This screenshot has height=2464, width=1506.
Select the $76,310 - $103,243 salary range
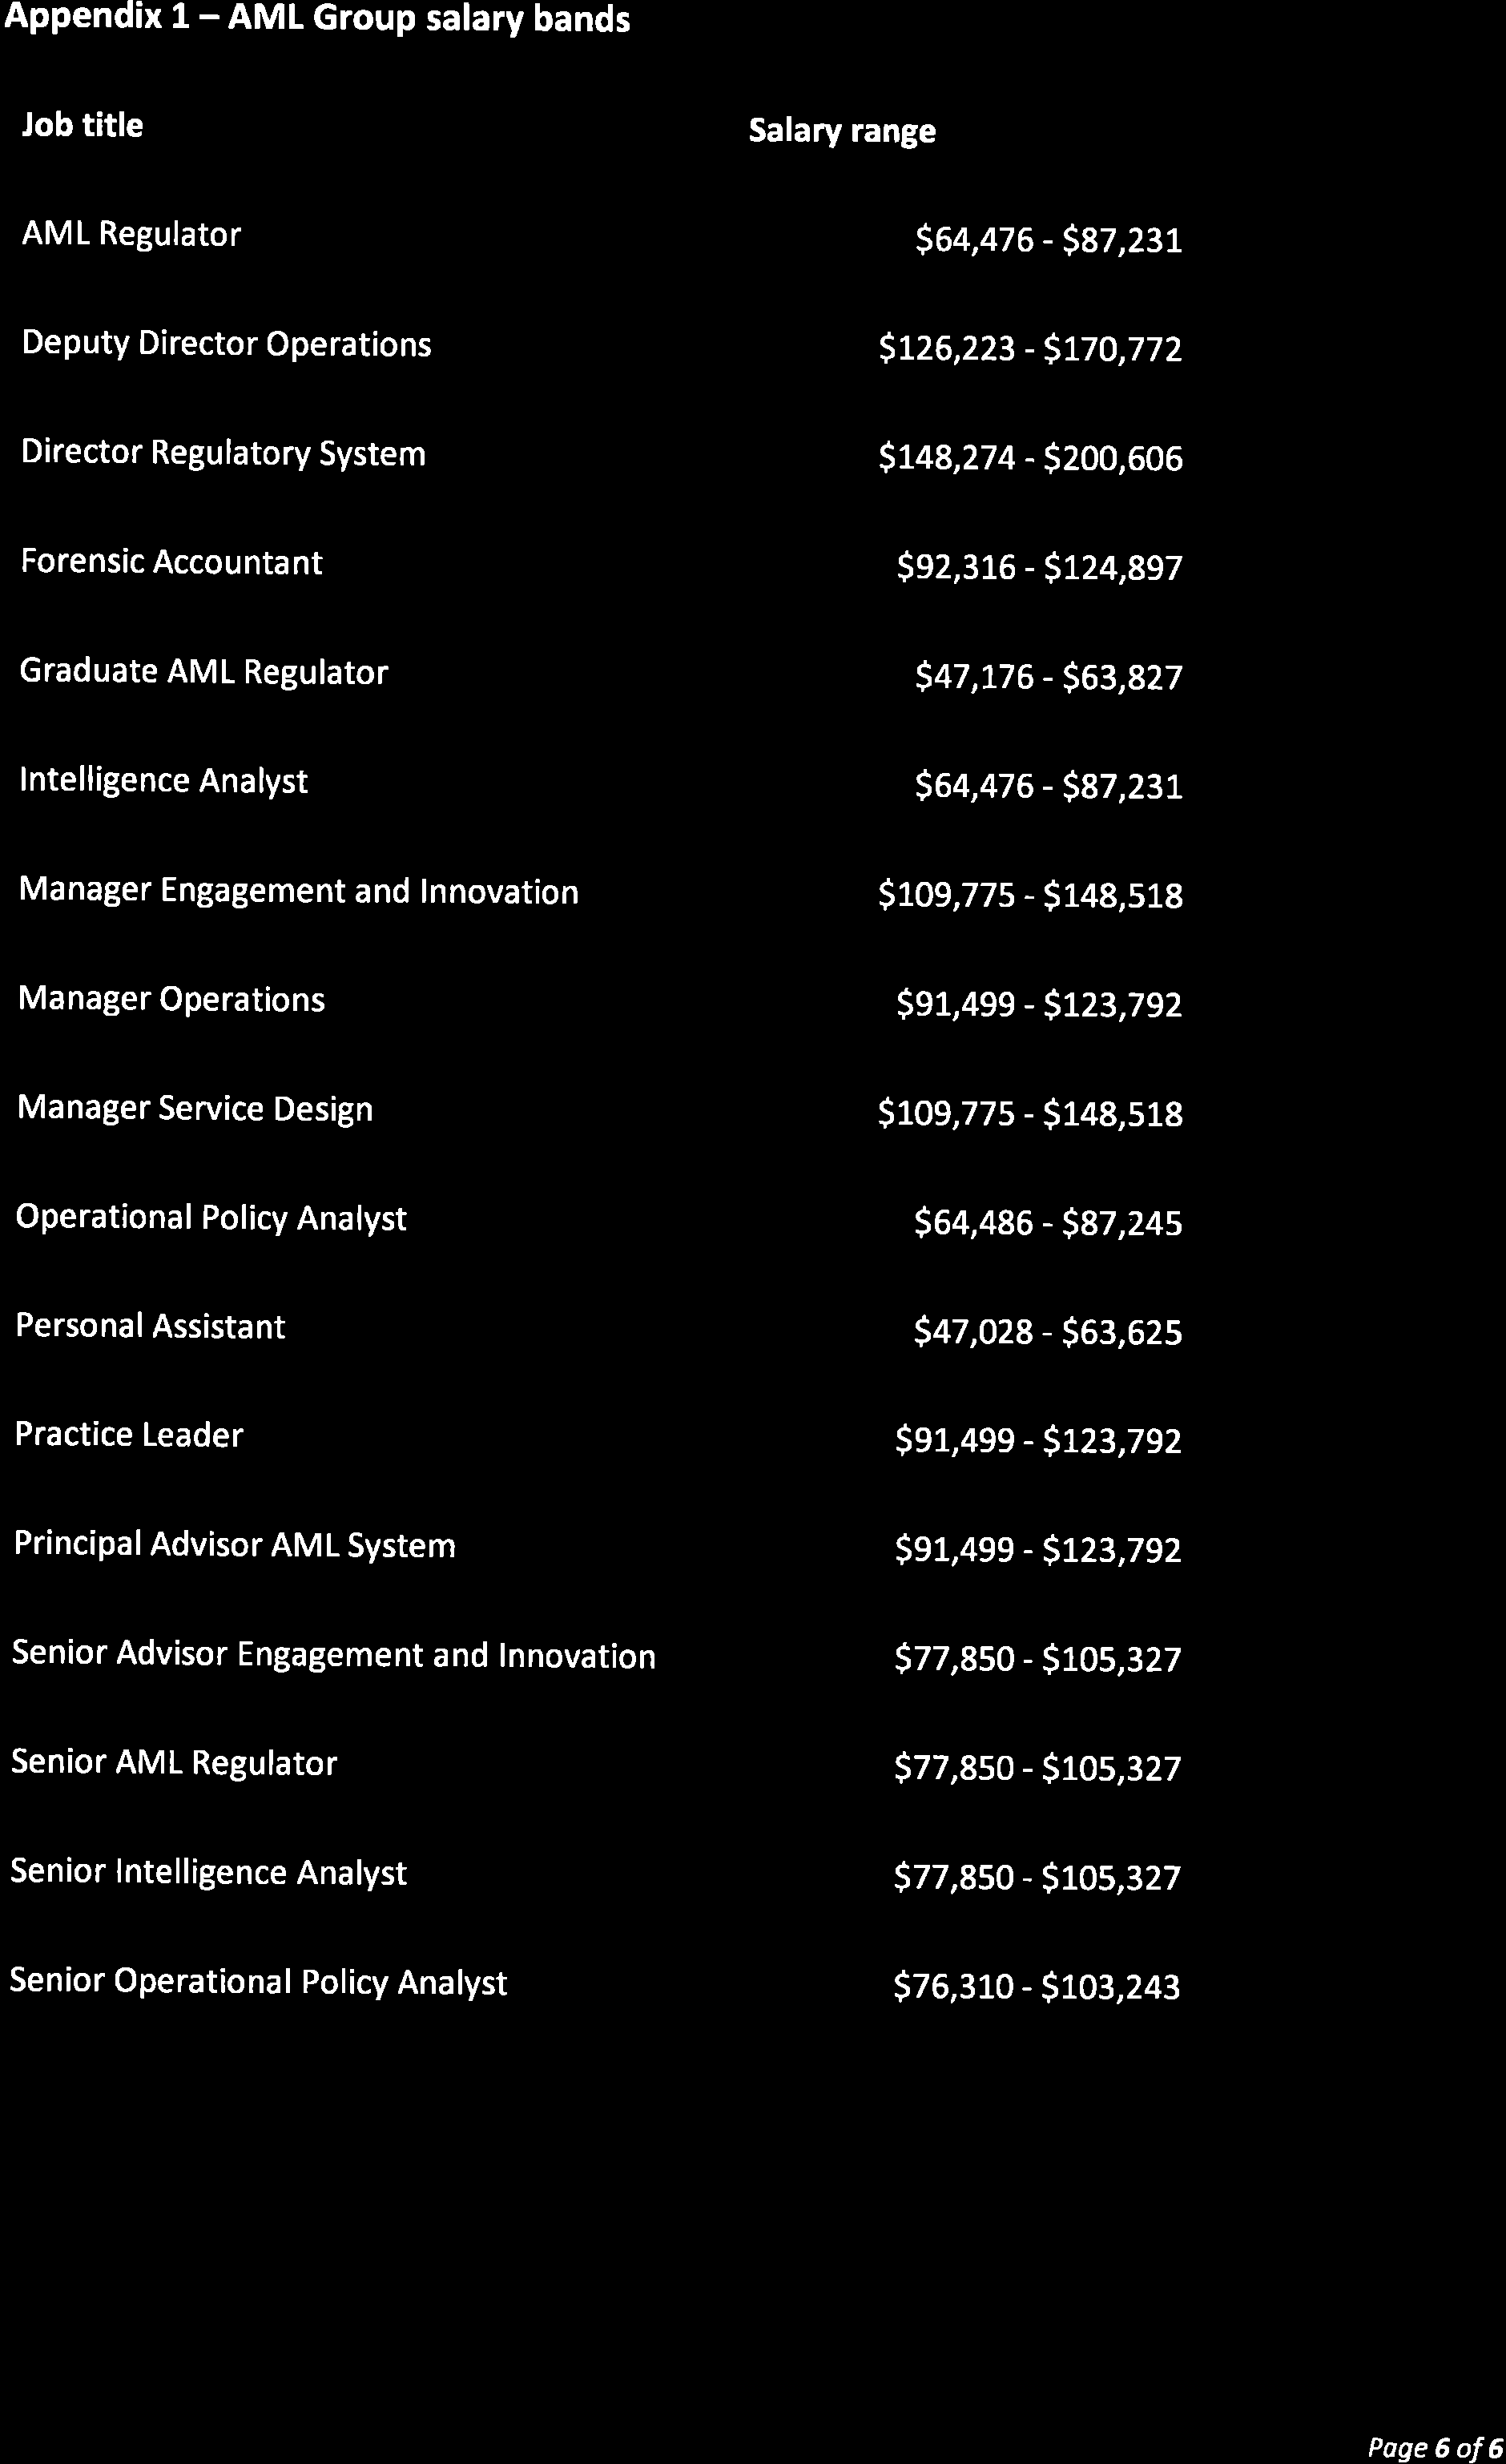(1036, 1986)
